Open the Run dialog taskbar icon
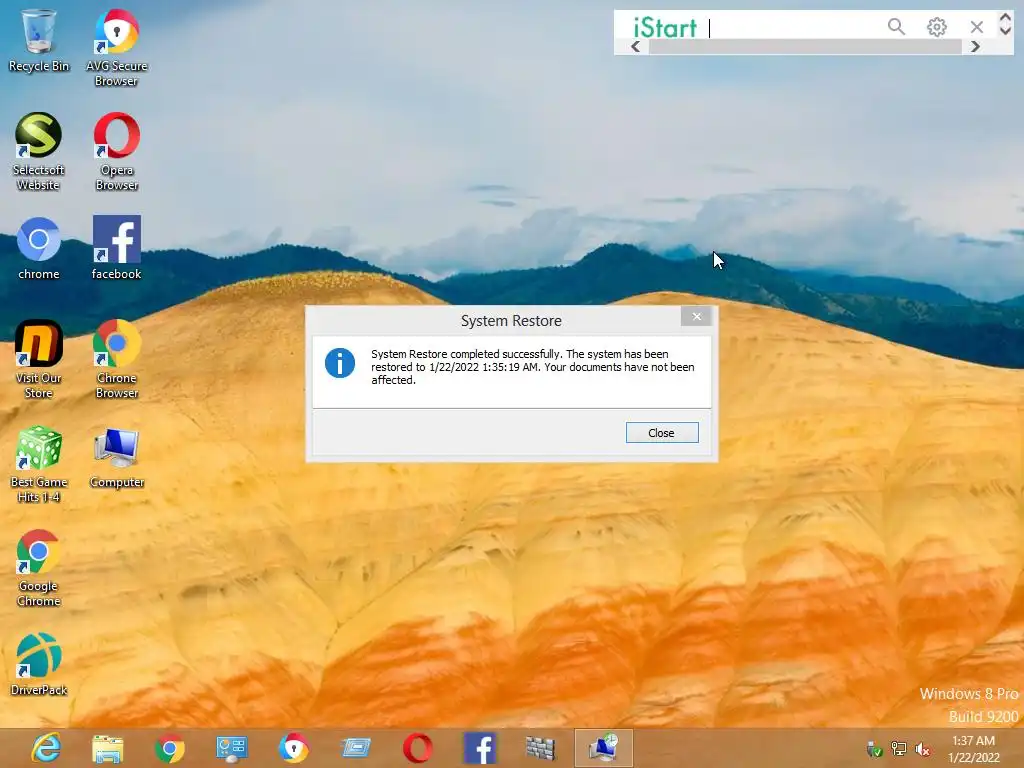Viewport: 1024px width, 768px height. click(x=356, y=747)
